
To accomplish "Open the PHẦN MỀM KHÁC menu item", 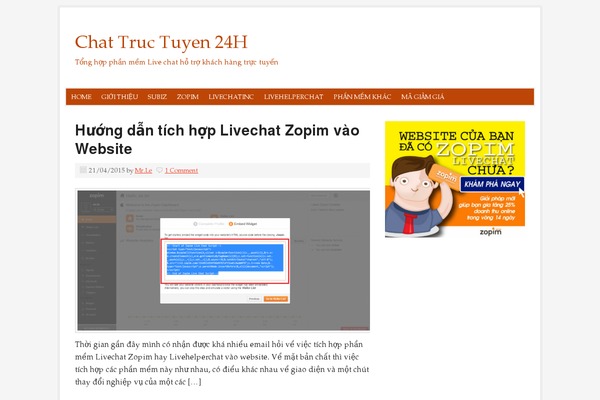I will 362,97.
